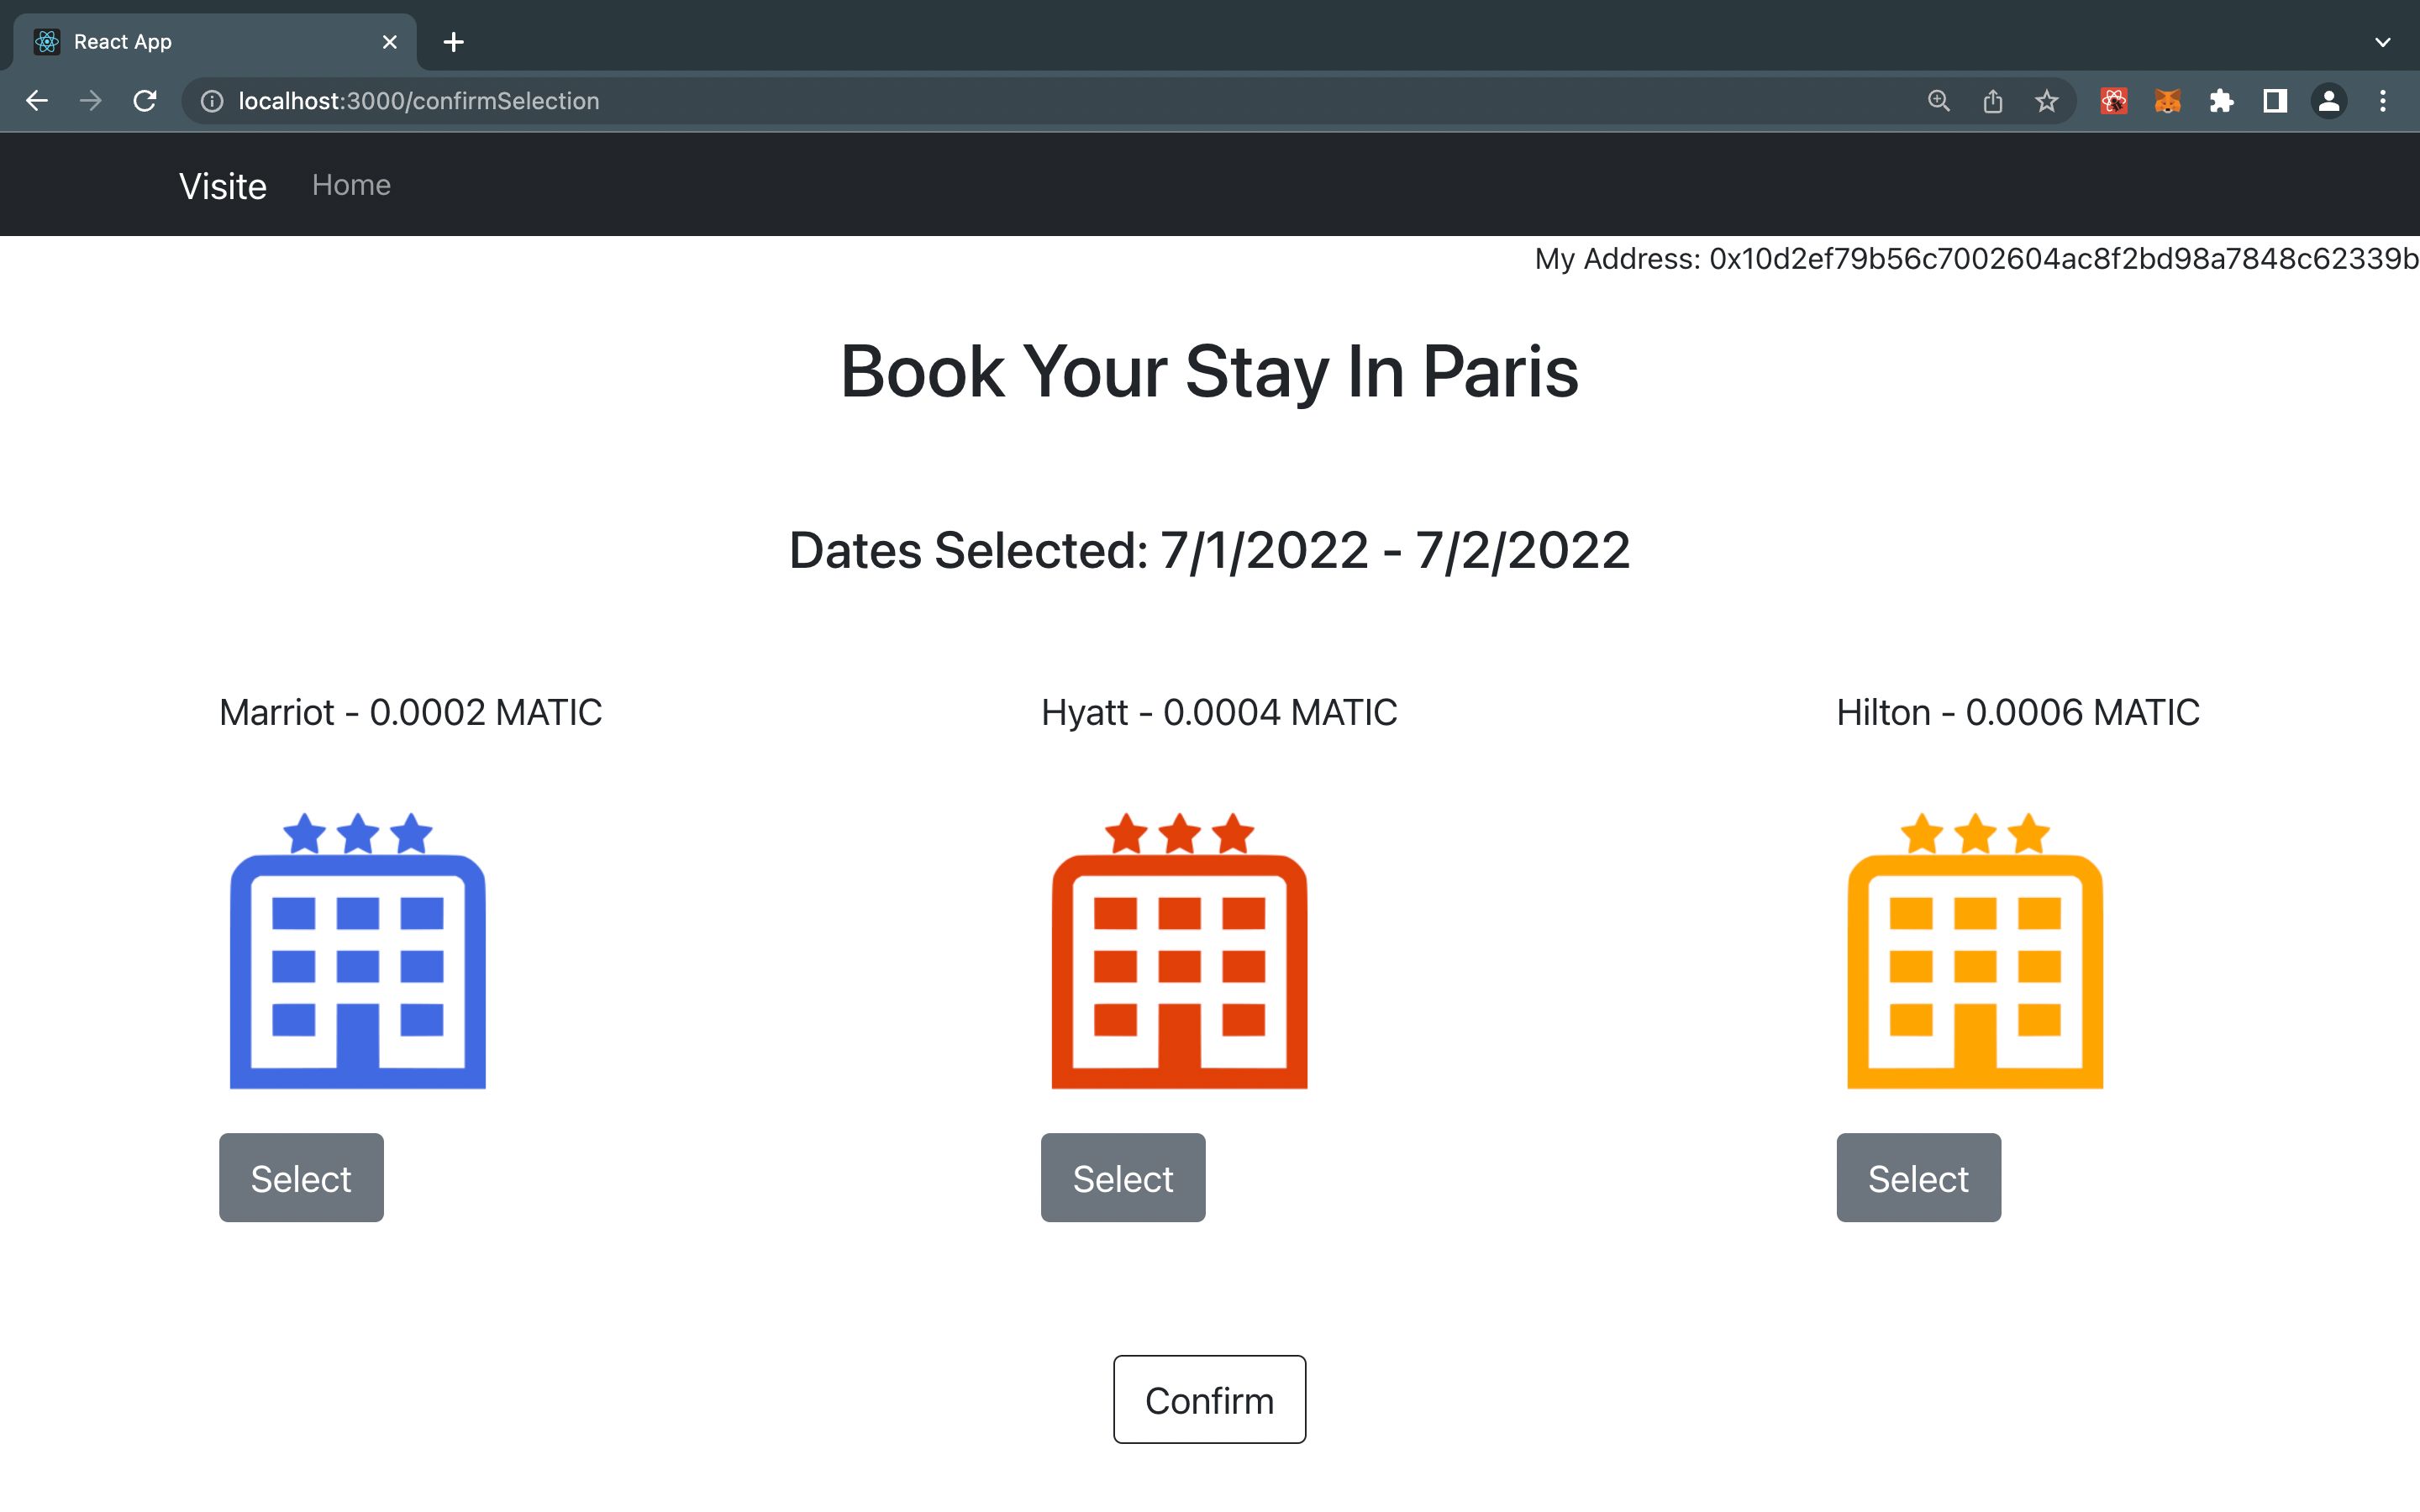Click the share page icon
Viewport: 2420px width, 1512px height.
(1992, 101)
